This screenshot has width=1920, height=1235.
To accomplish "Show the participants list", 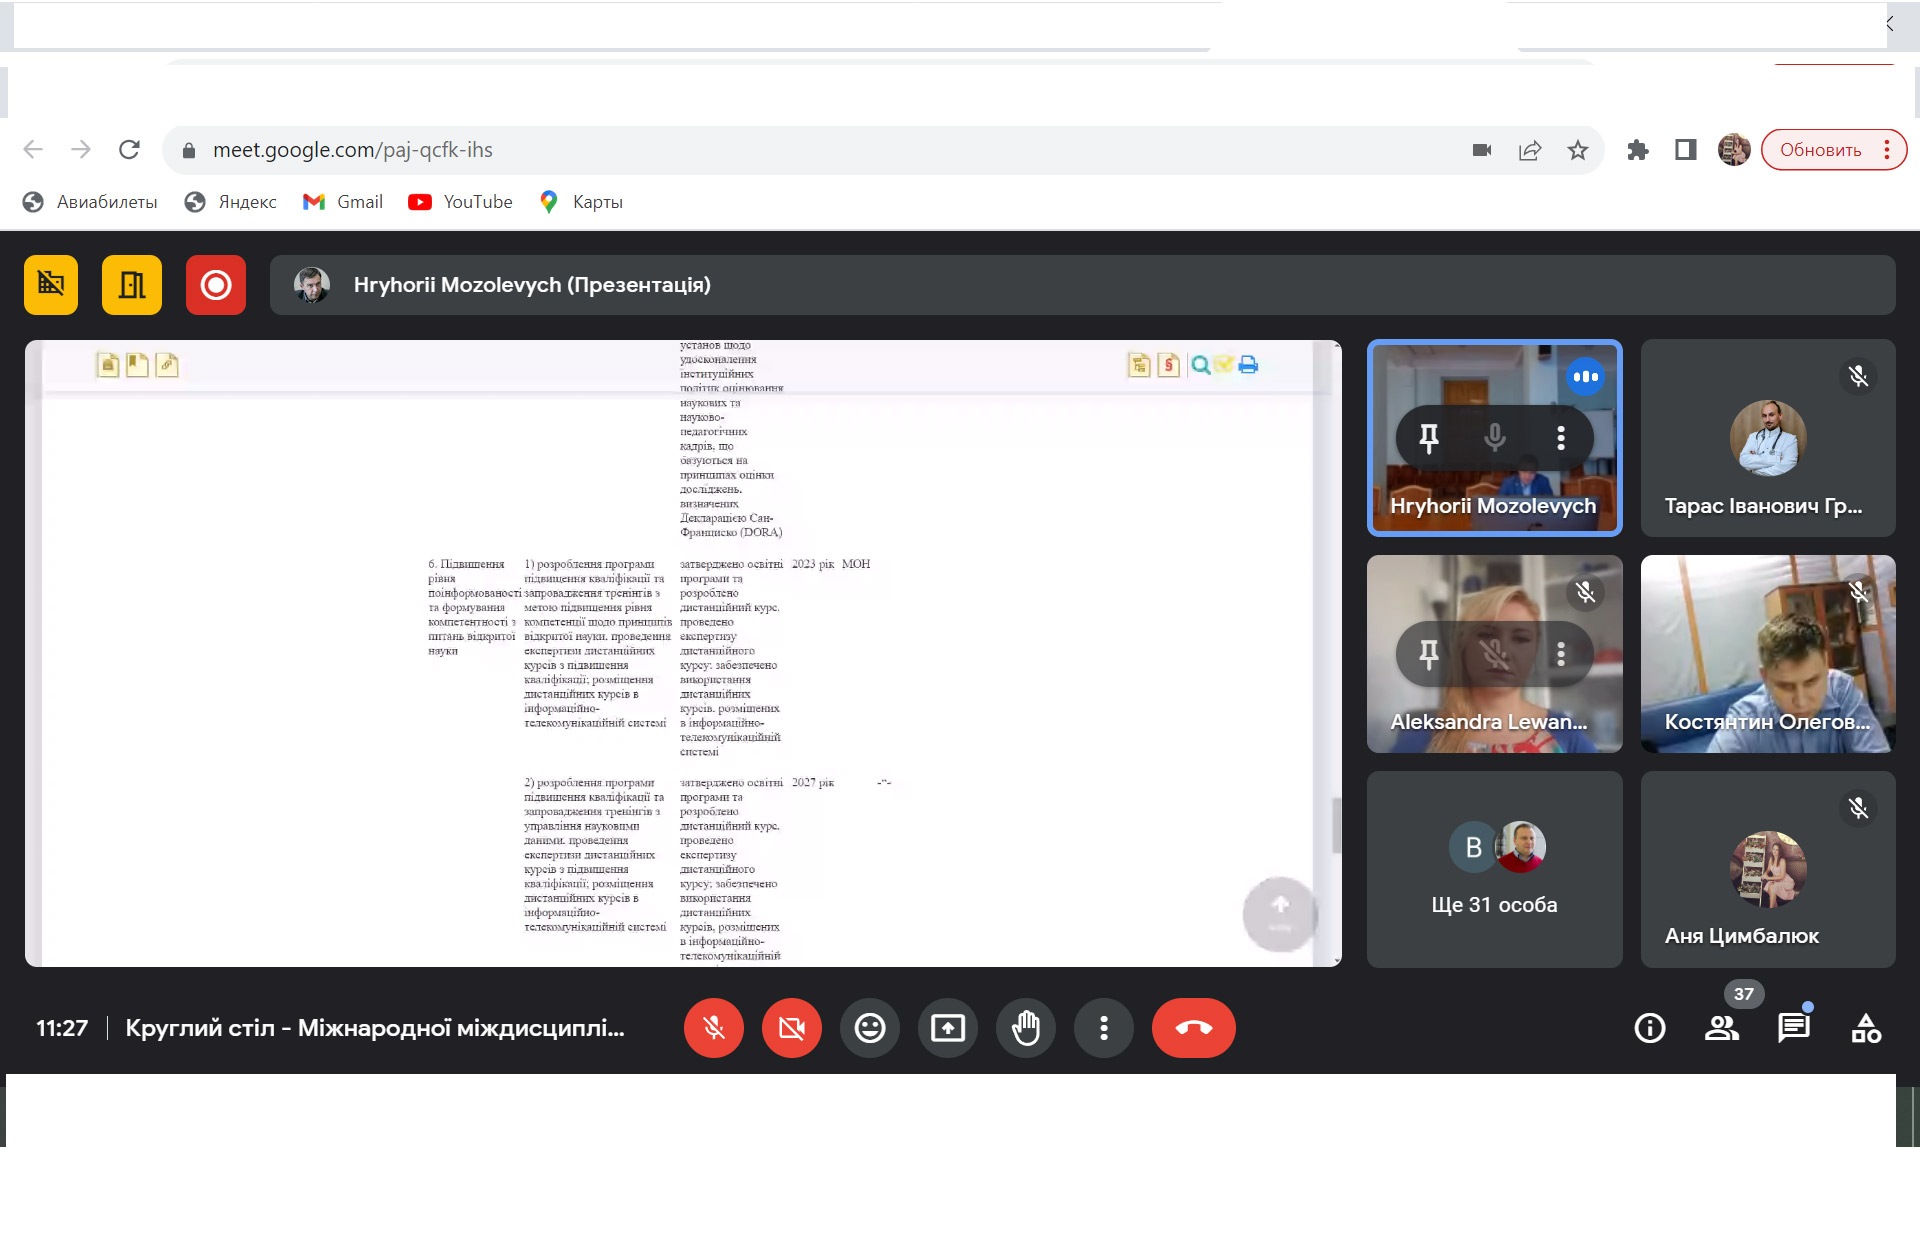I will pos(1721,1028).
